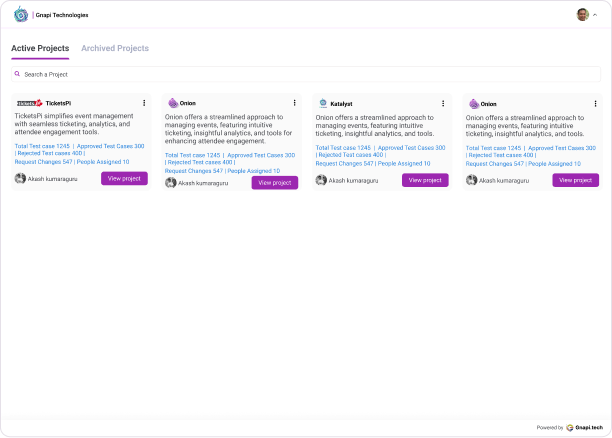
Task: Open kebab menu on Onion card mentioning attendee engagement
Action: click(x=294, y=103)
